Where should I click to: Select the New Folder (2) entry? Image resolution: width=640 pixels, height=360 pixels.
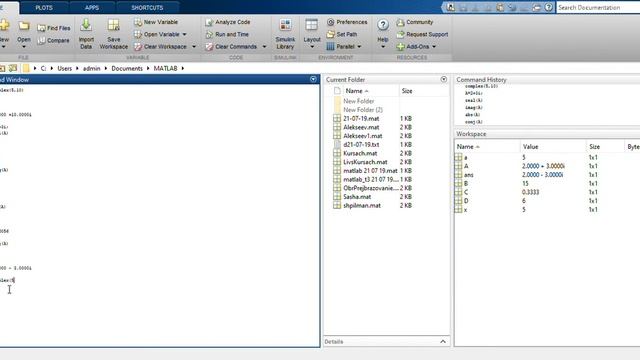(362, 110)
